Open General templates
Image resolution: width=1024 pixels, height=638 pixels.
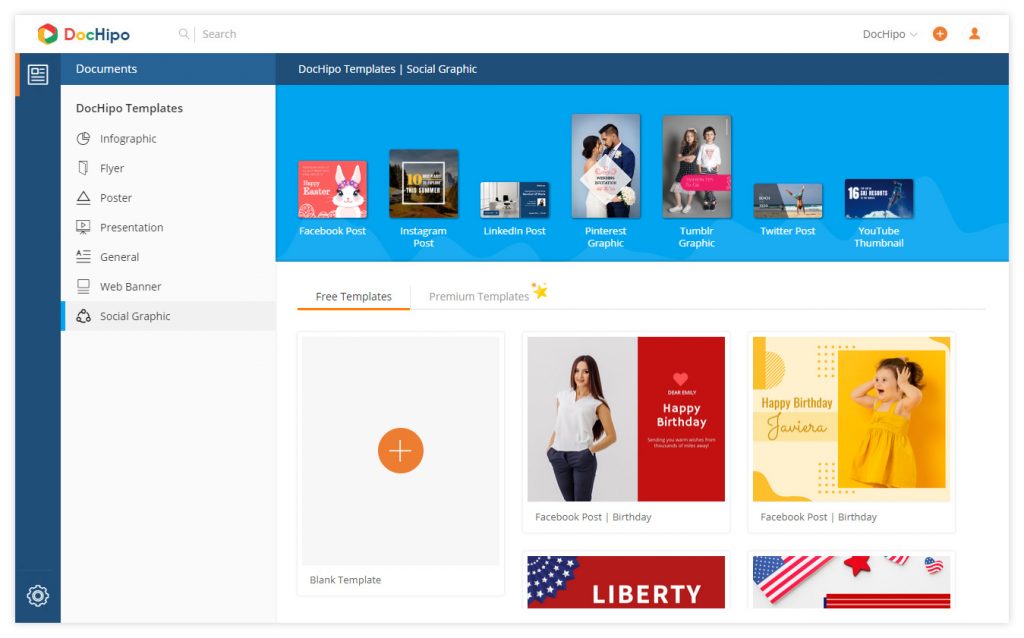120,257
